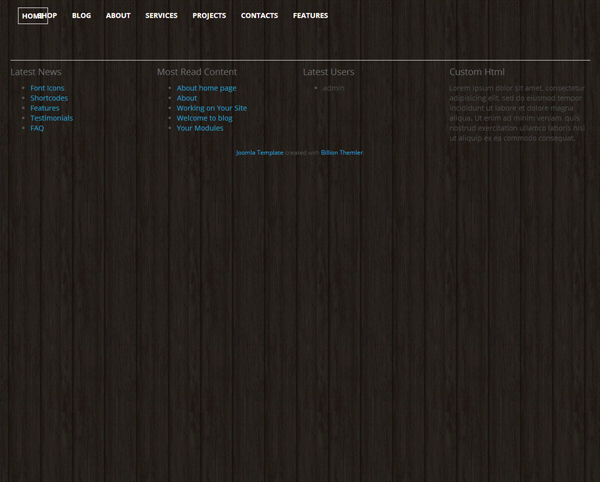Go to ABOUT in the top navigation
The height and width of the screenshot is (482, 600).
click(118, 16)
